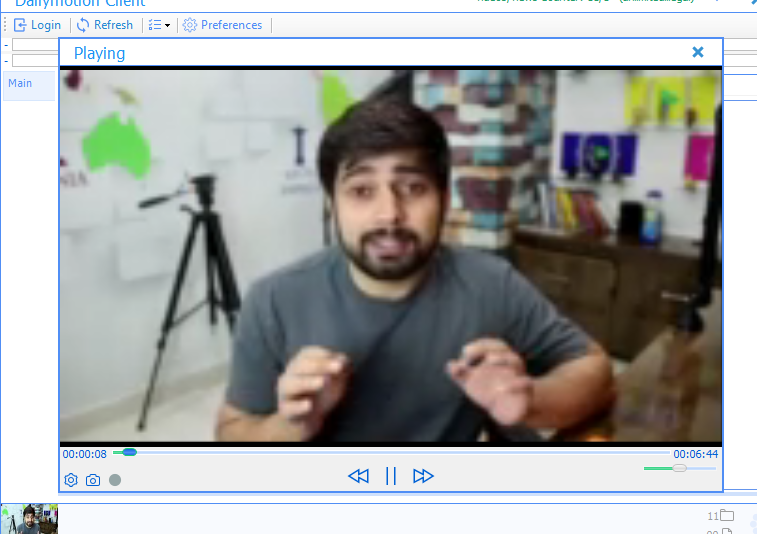Take a snapshot with camera icon

tap(93, 480)
